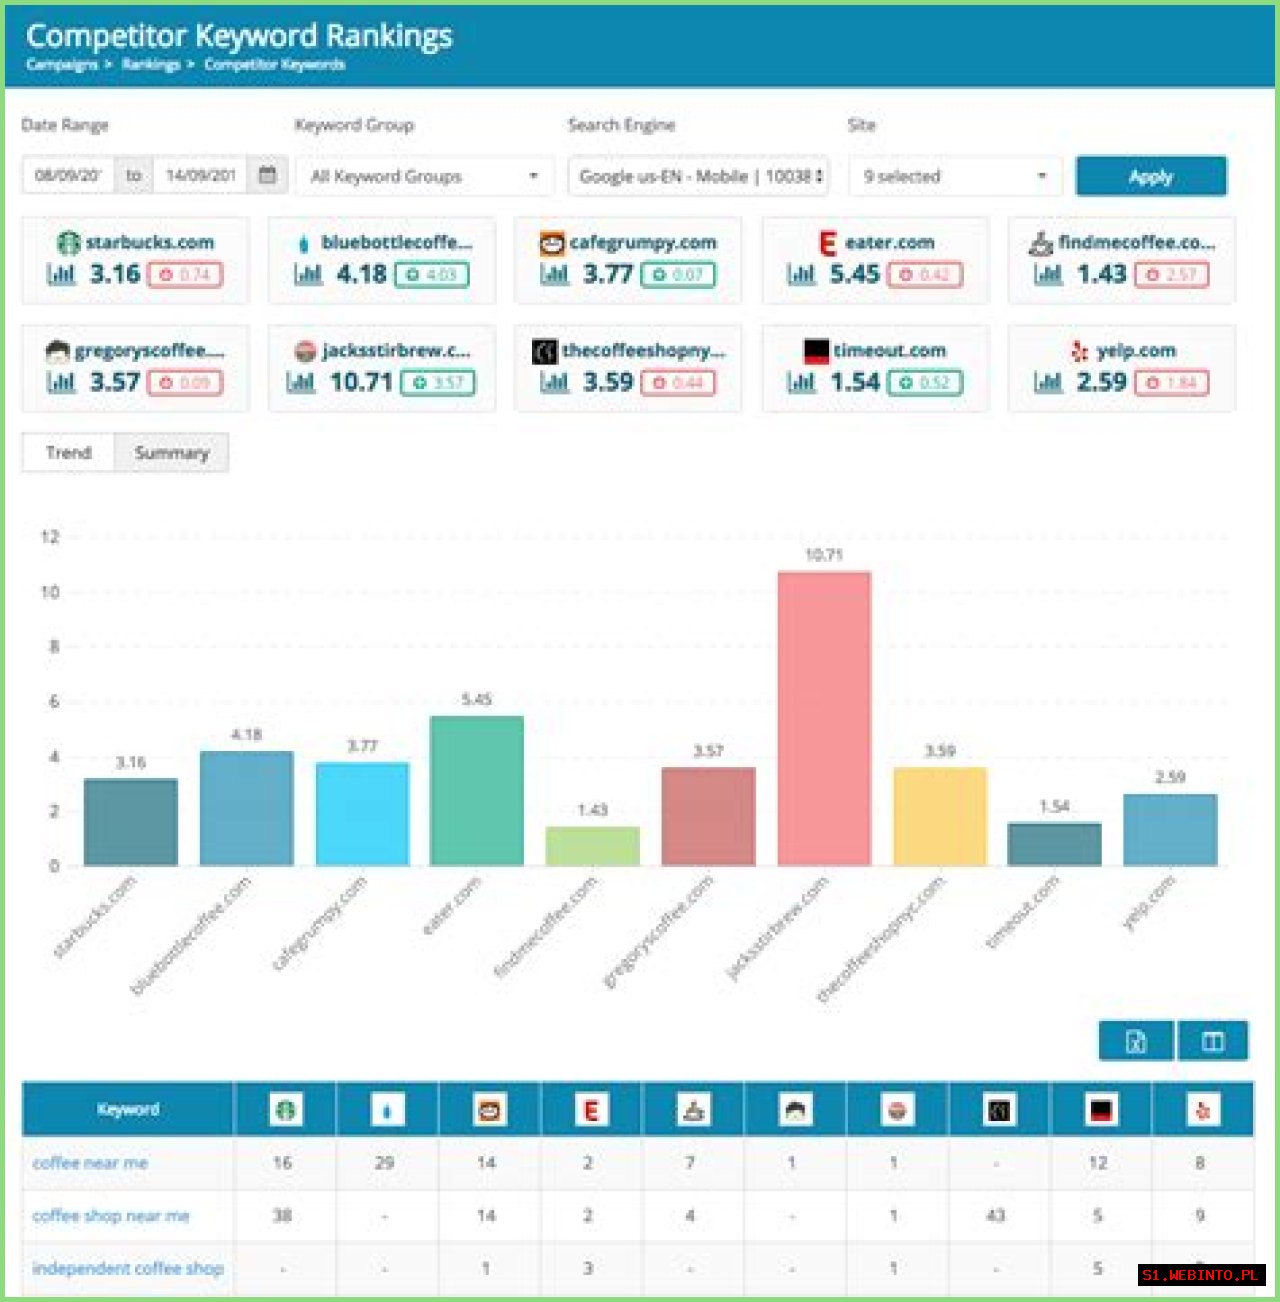The image size is (1280, 1302).
Task: Click the thecoffeeshopny.com yellow bar
Action: pos(940,816)
